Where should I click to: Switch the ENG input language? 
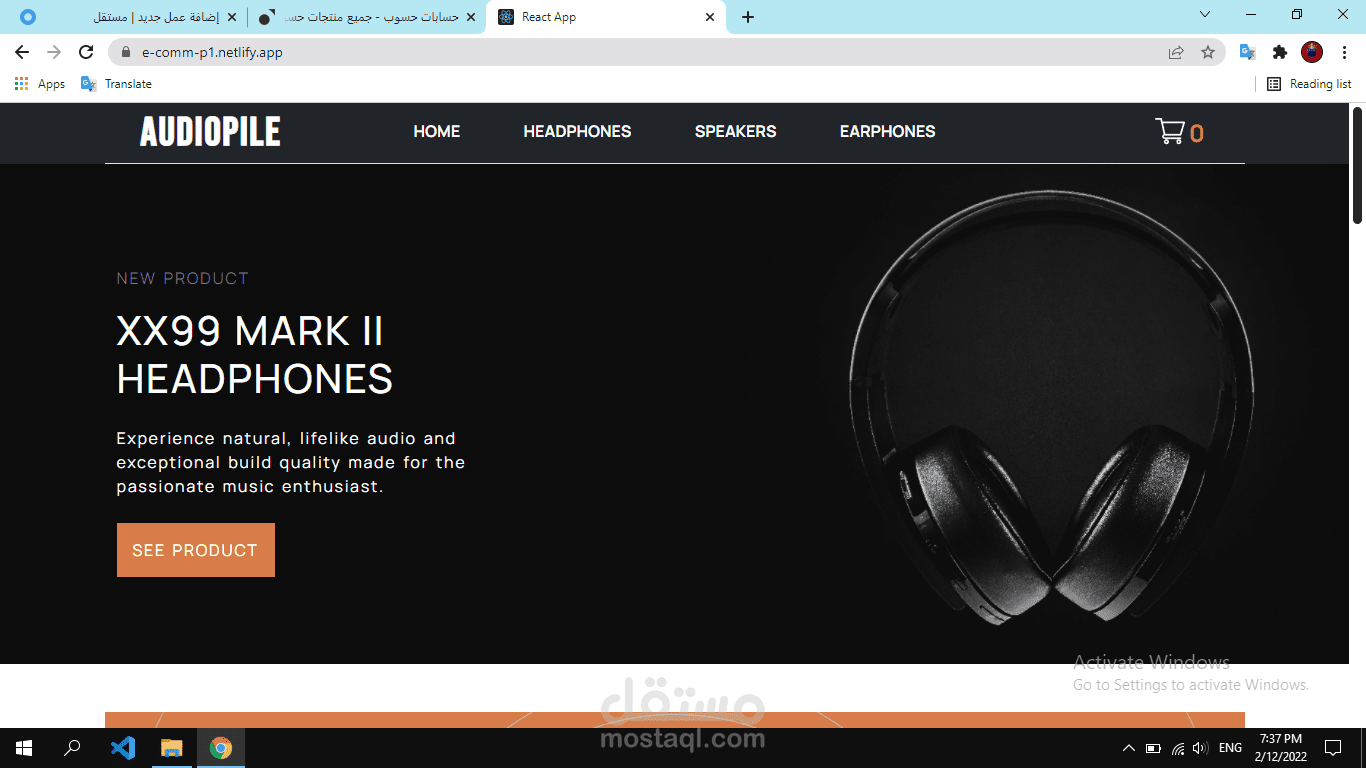pyautogui.click(x=1230, y=748)
